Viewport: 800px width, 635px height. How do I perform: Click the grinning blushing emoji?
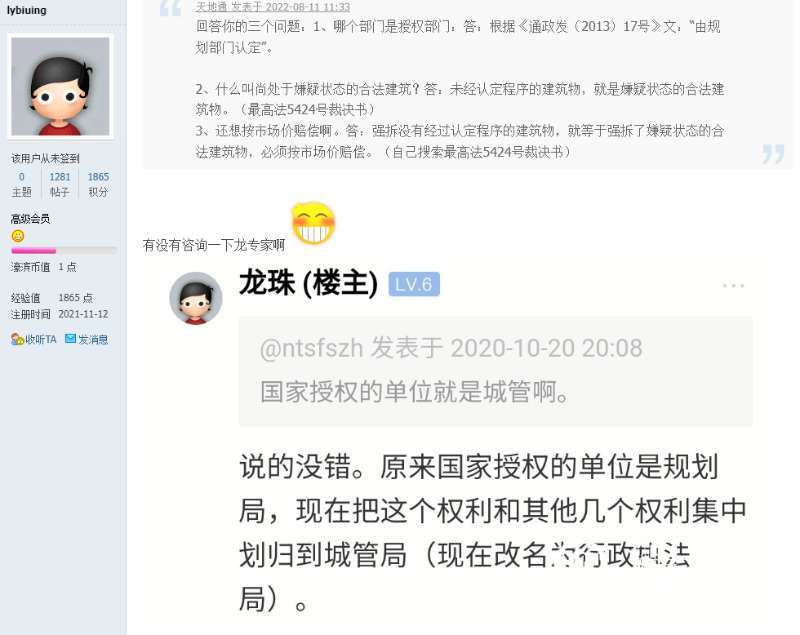click(313, 223)
